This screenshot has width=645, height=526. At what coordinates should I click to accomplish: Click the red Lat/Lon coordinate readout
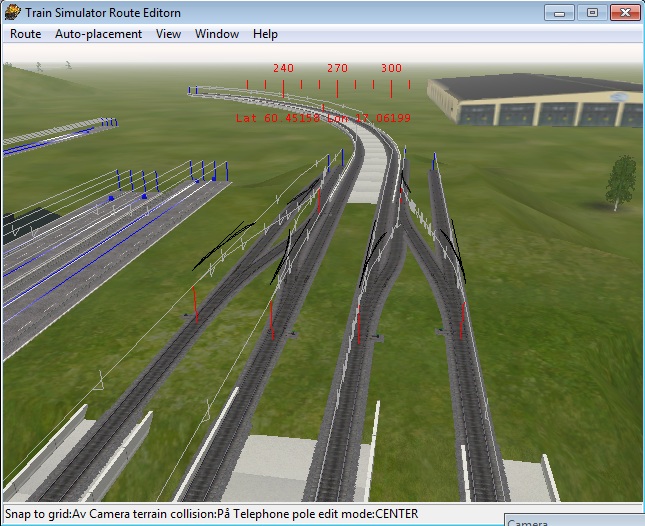click(x=323, y=118)
